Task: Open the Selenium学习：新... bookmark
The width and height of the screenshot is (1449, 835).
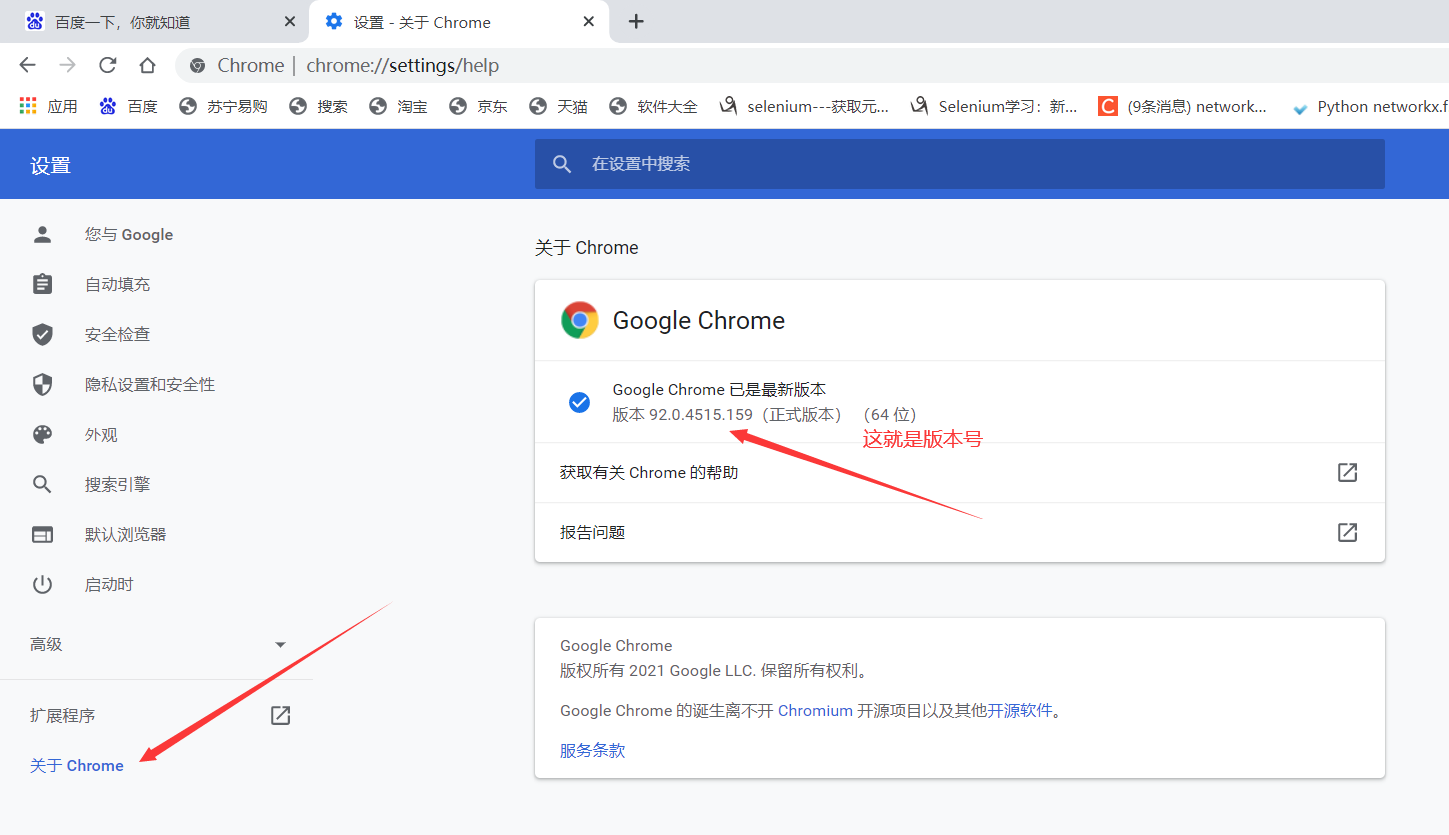Action: point(994,106)
